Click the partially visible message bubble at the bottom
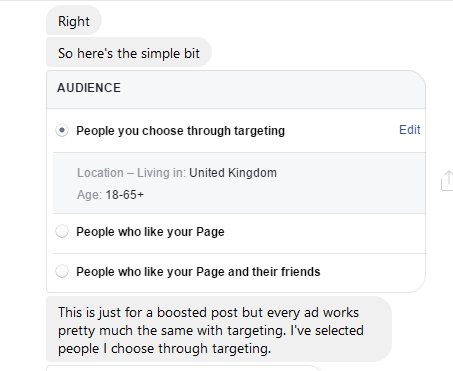This screenshot has width=453, height=371. 183,368
